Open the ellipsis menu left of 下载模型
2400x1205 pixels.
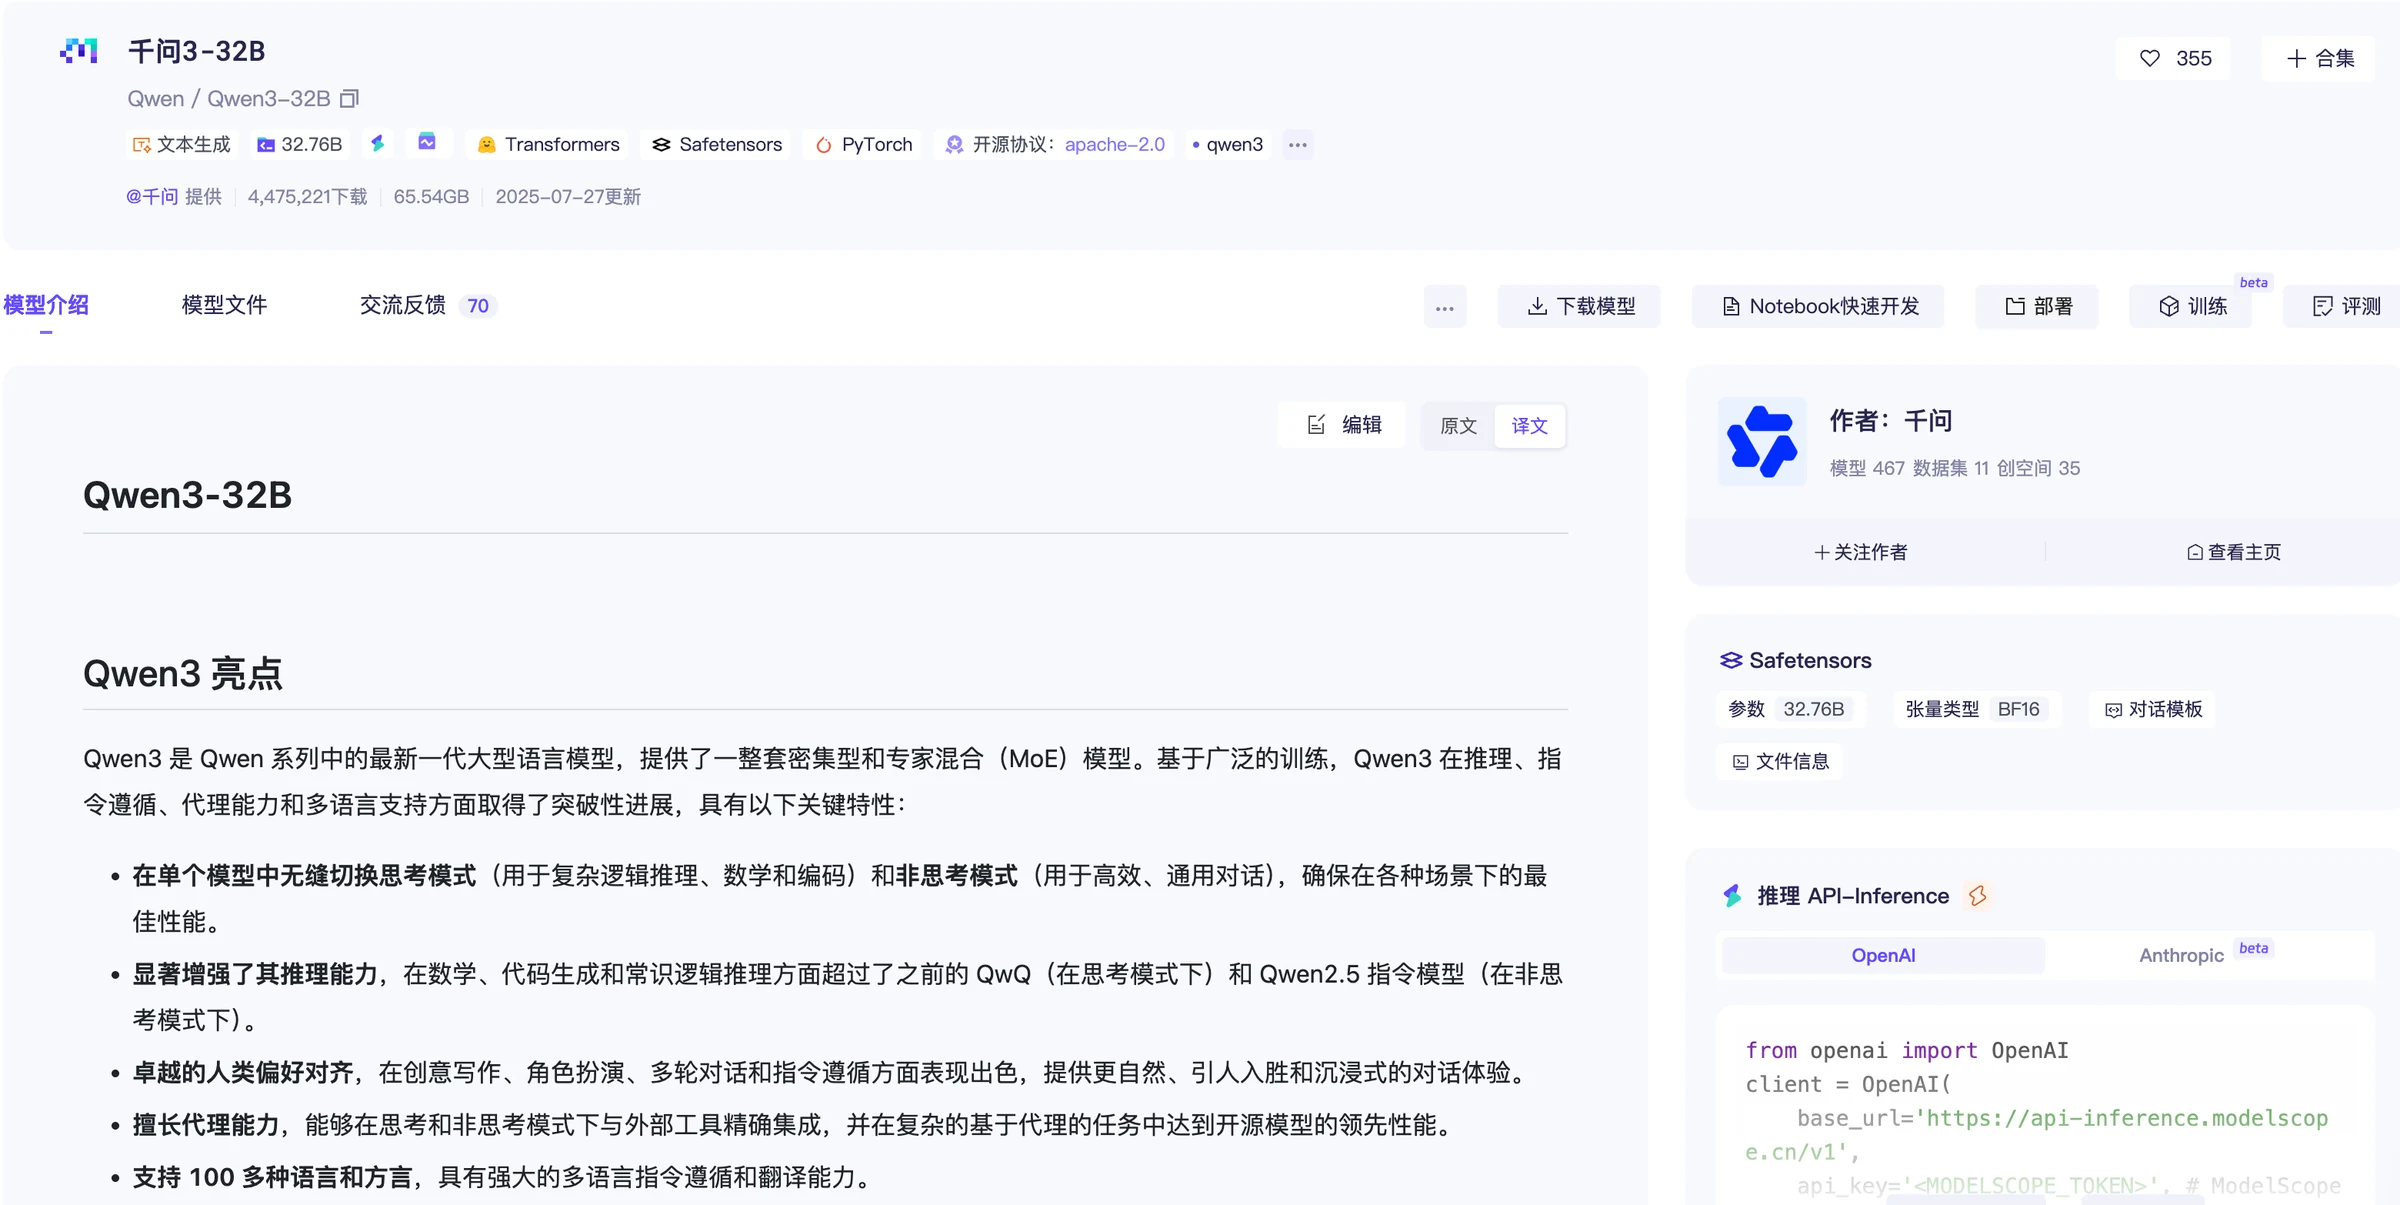1445,307
